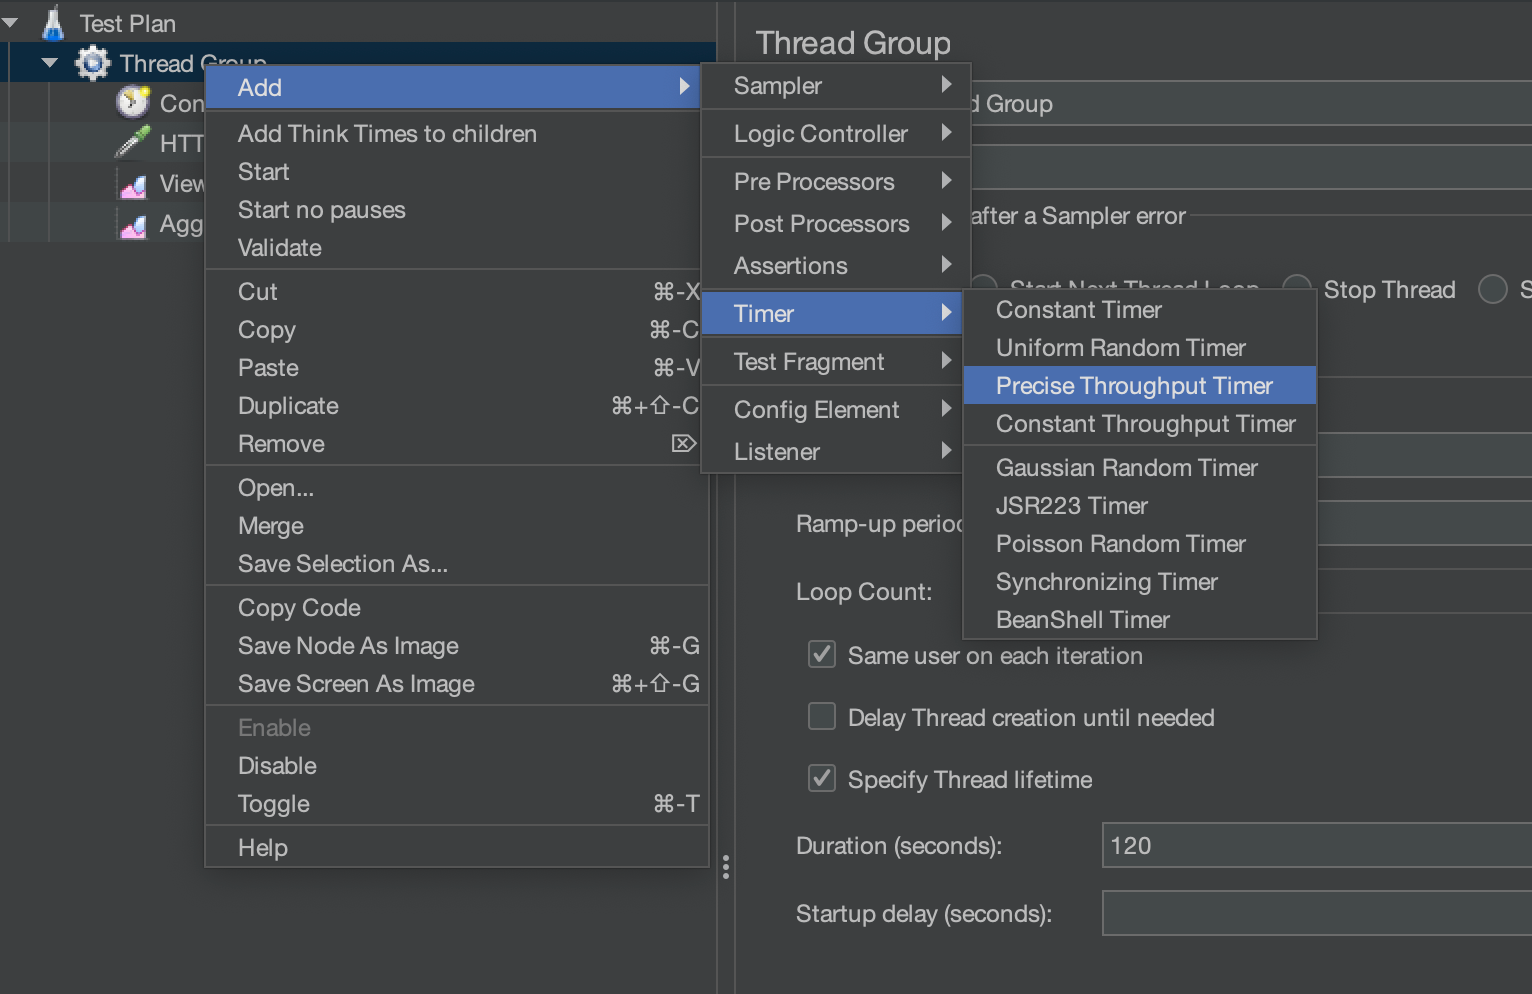Click the Aggregate listener icon in tree

coord(133,225)
